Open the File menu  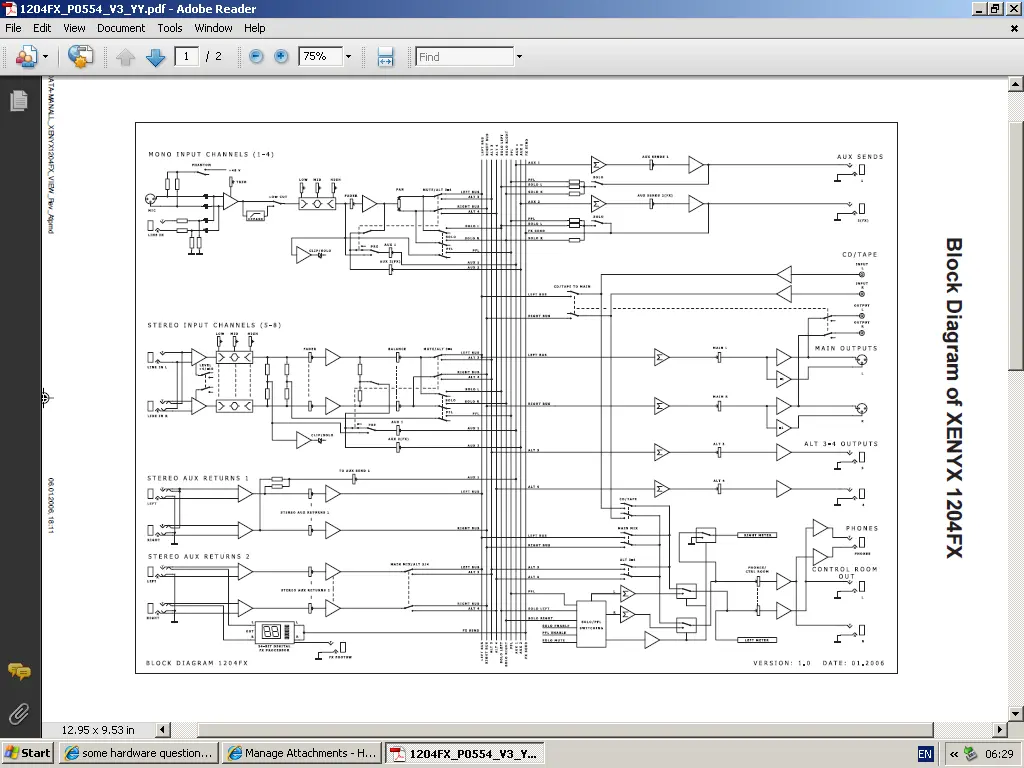pos(13,28)
